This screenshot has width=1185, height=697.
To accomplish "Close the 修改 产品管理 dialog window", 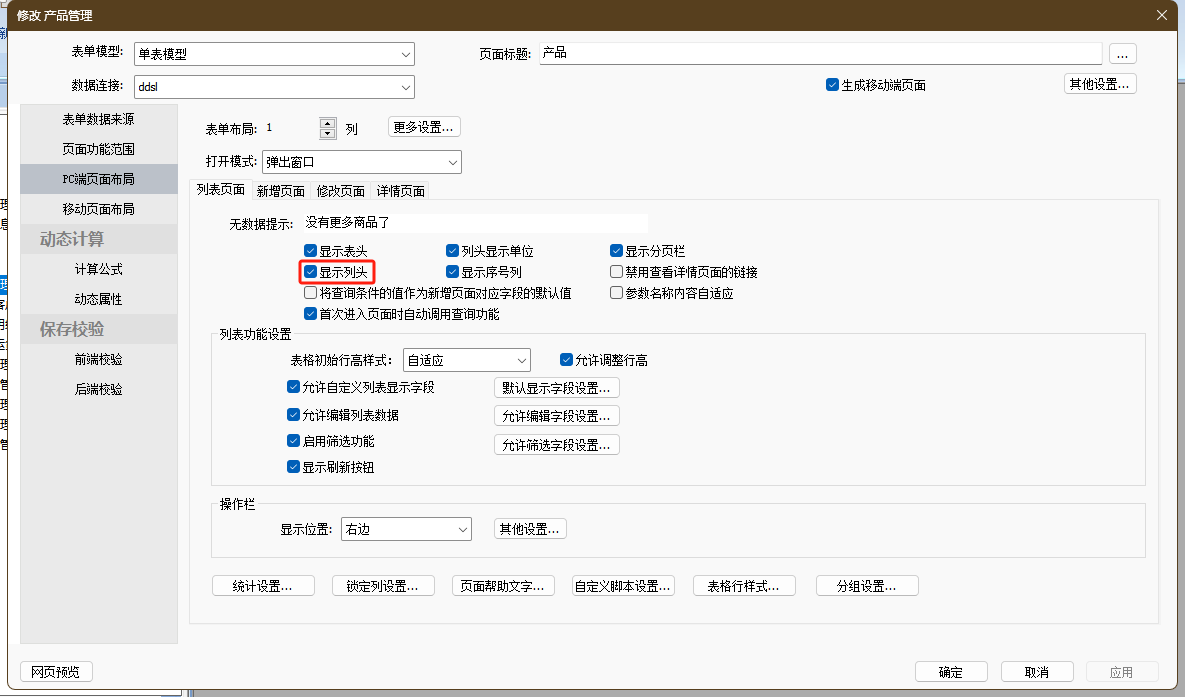I will (1161, 15).
